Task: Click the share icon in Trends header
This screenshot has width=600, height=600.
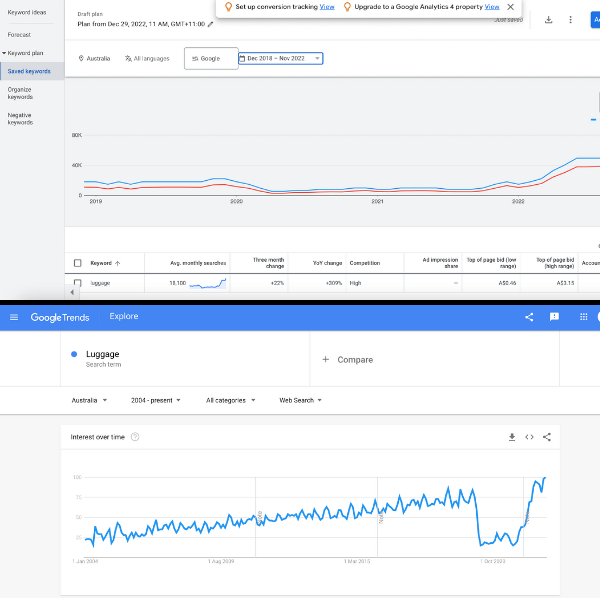Action: coord(529,317)
